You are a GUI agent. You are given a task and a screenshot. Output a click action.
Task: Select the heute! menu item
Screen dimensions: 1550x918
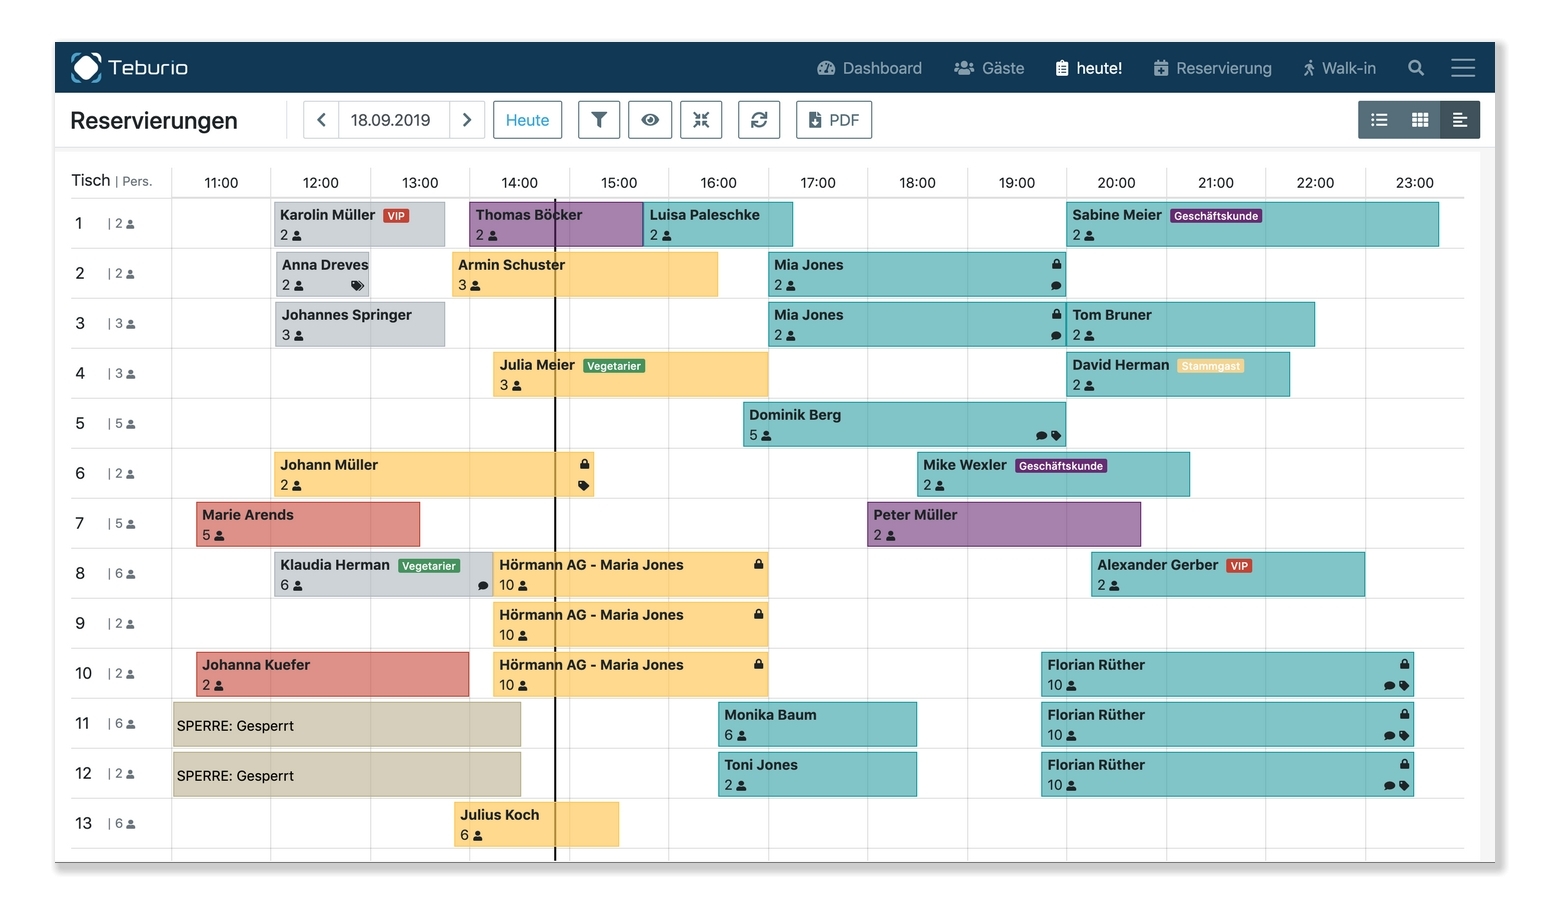point(1089,68)
